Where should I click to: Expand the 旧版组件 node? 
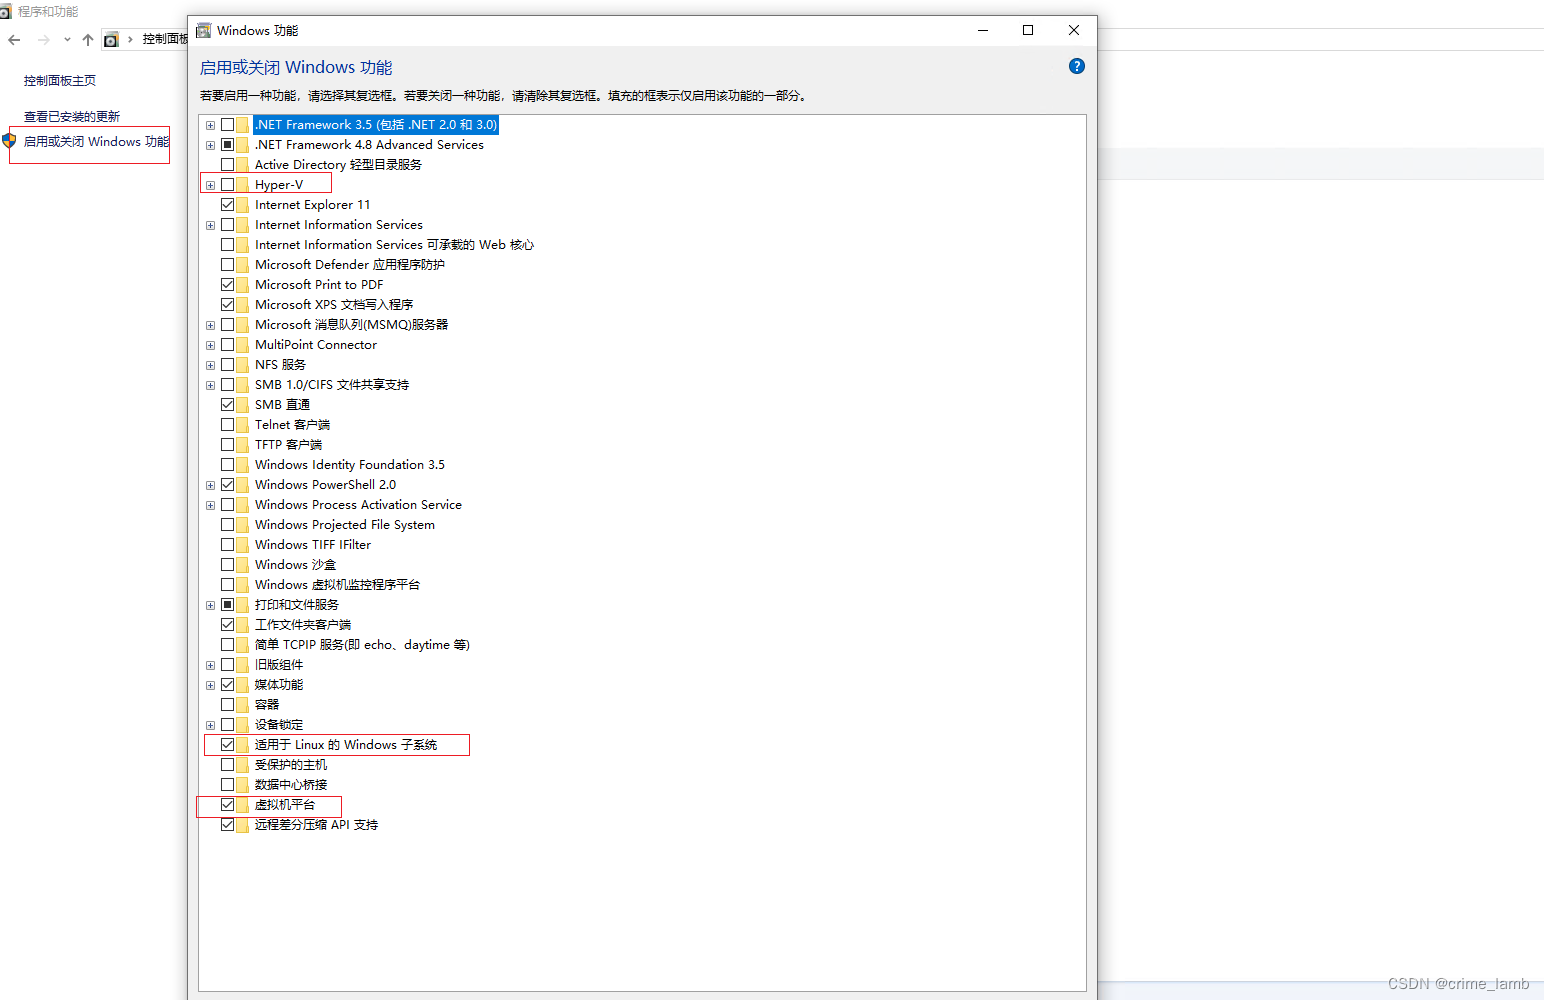tap(210, 665)
